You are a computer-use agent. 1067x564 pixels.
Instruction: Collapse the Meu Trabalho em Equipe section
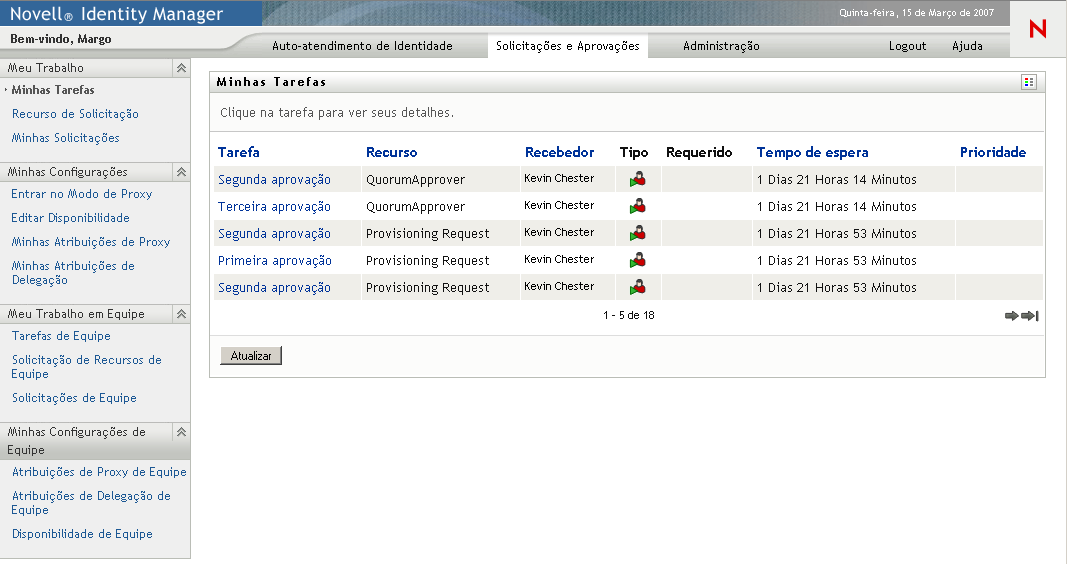pos(181,314)
